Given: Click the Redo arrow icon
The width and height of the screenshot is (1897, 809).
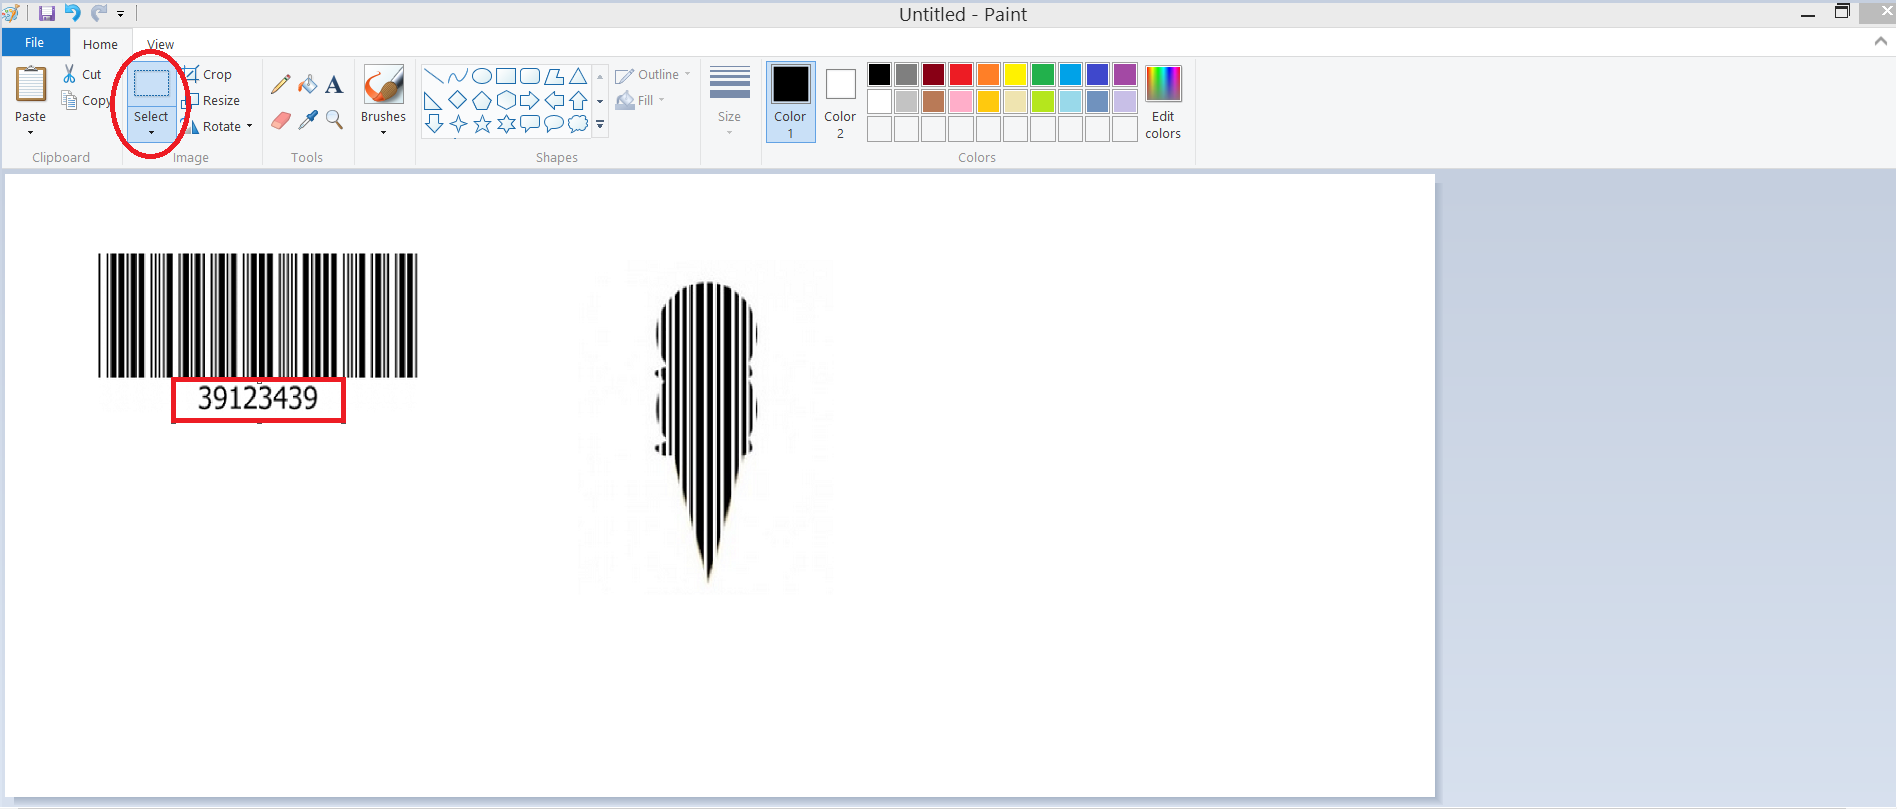Looking at the screenshot, I should click(x=98, y=13).
